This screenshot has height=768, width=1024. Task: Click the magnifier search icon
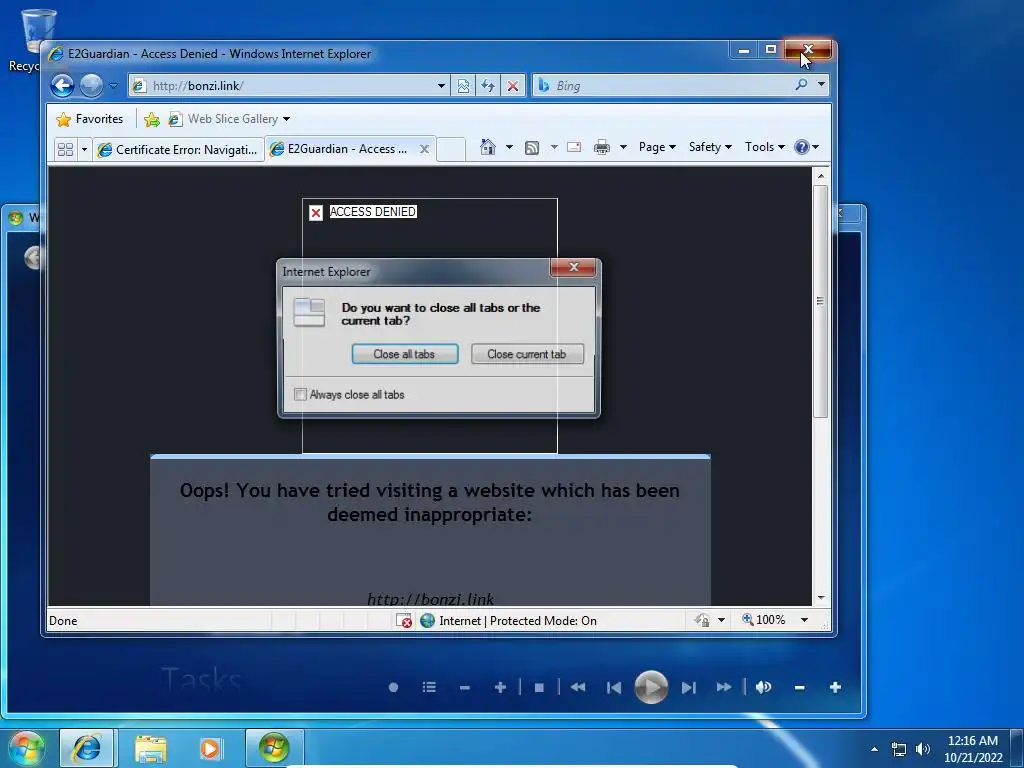(x=802, y=85)
